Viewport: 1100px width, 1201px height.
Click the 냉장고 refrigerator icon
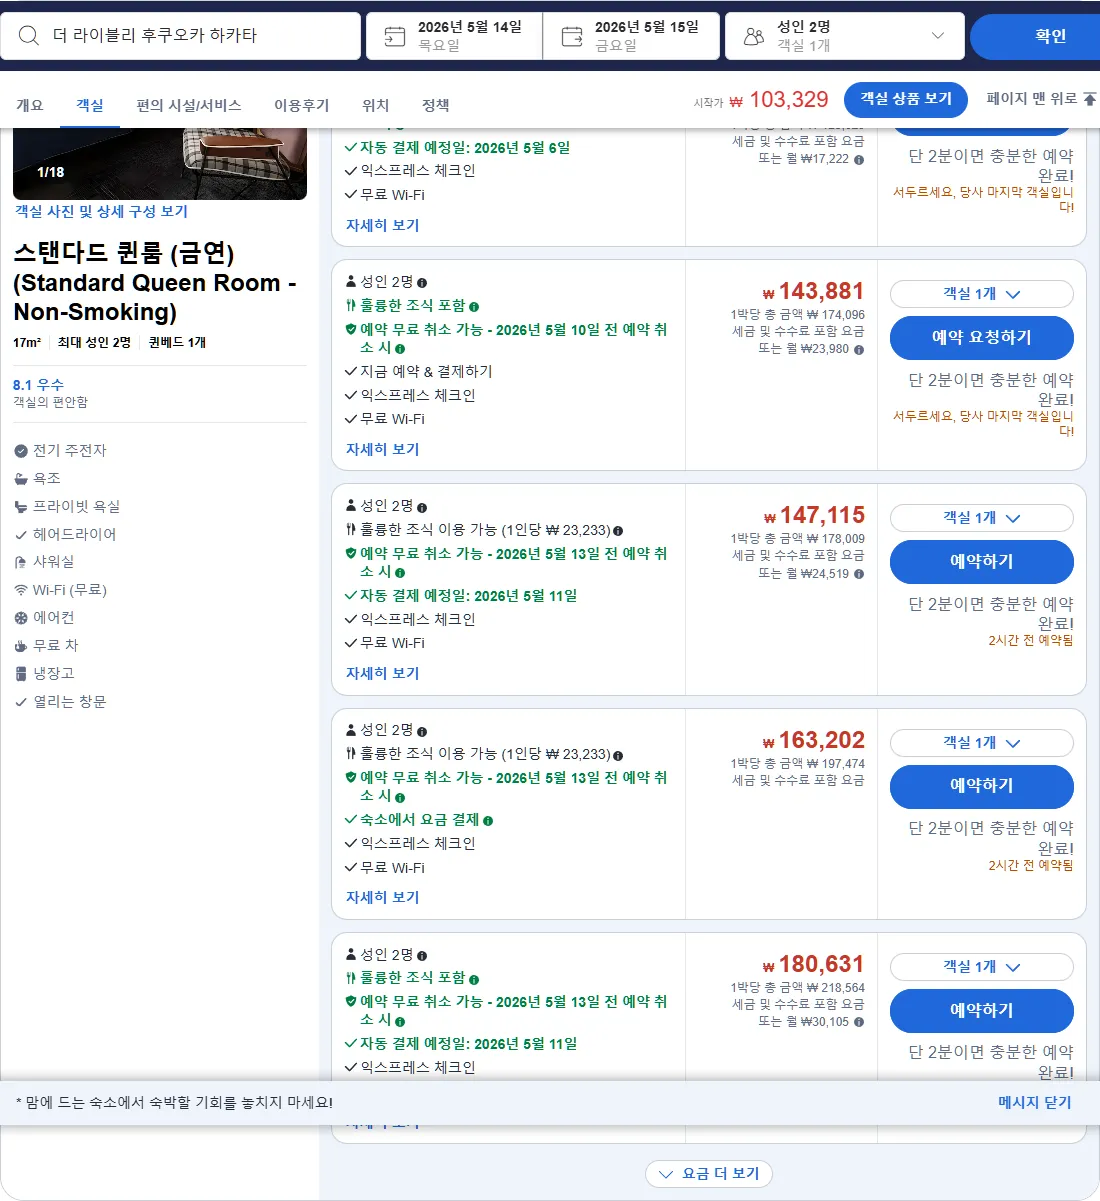point(21,674)
